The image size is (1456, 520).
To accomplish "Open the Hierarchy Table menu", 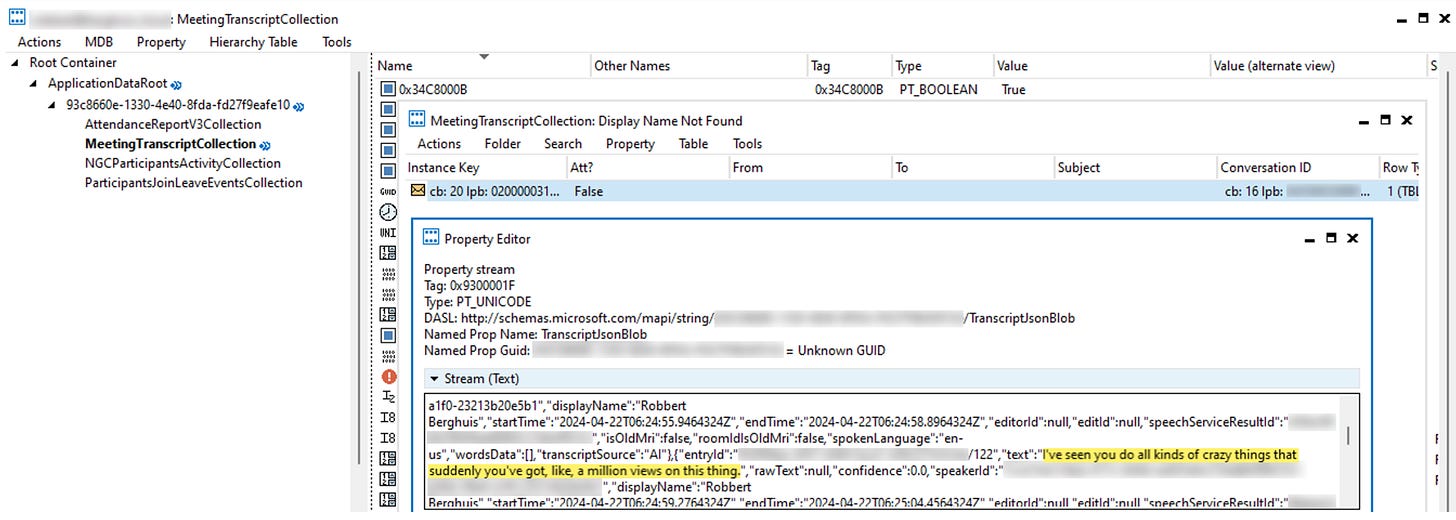I will pyautogui.click(x=253, y=42).
